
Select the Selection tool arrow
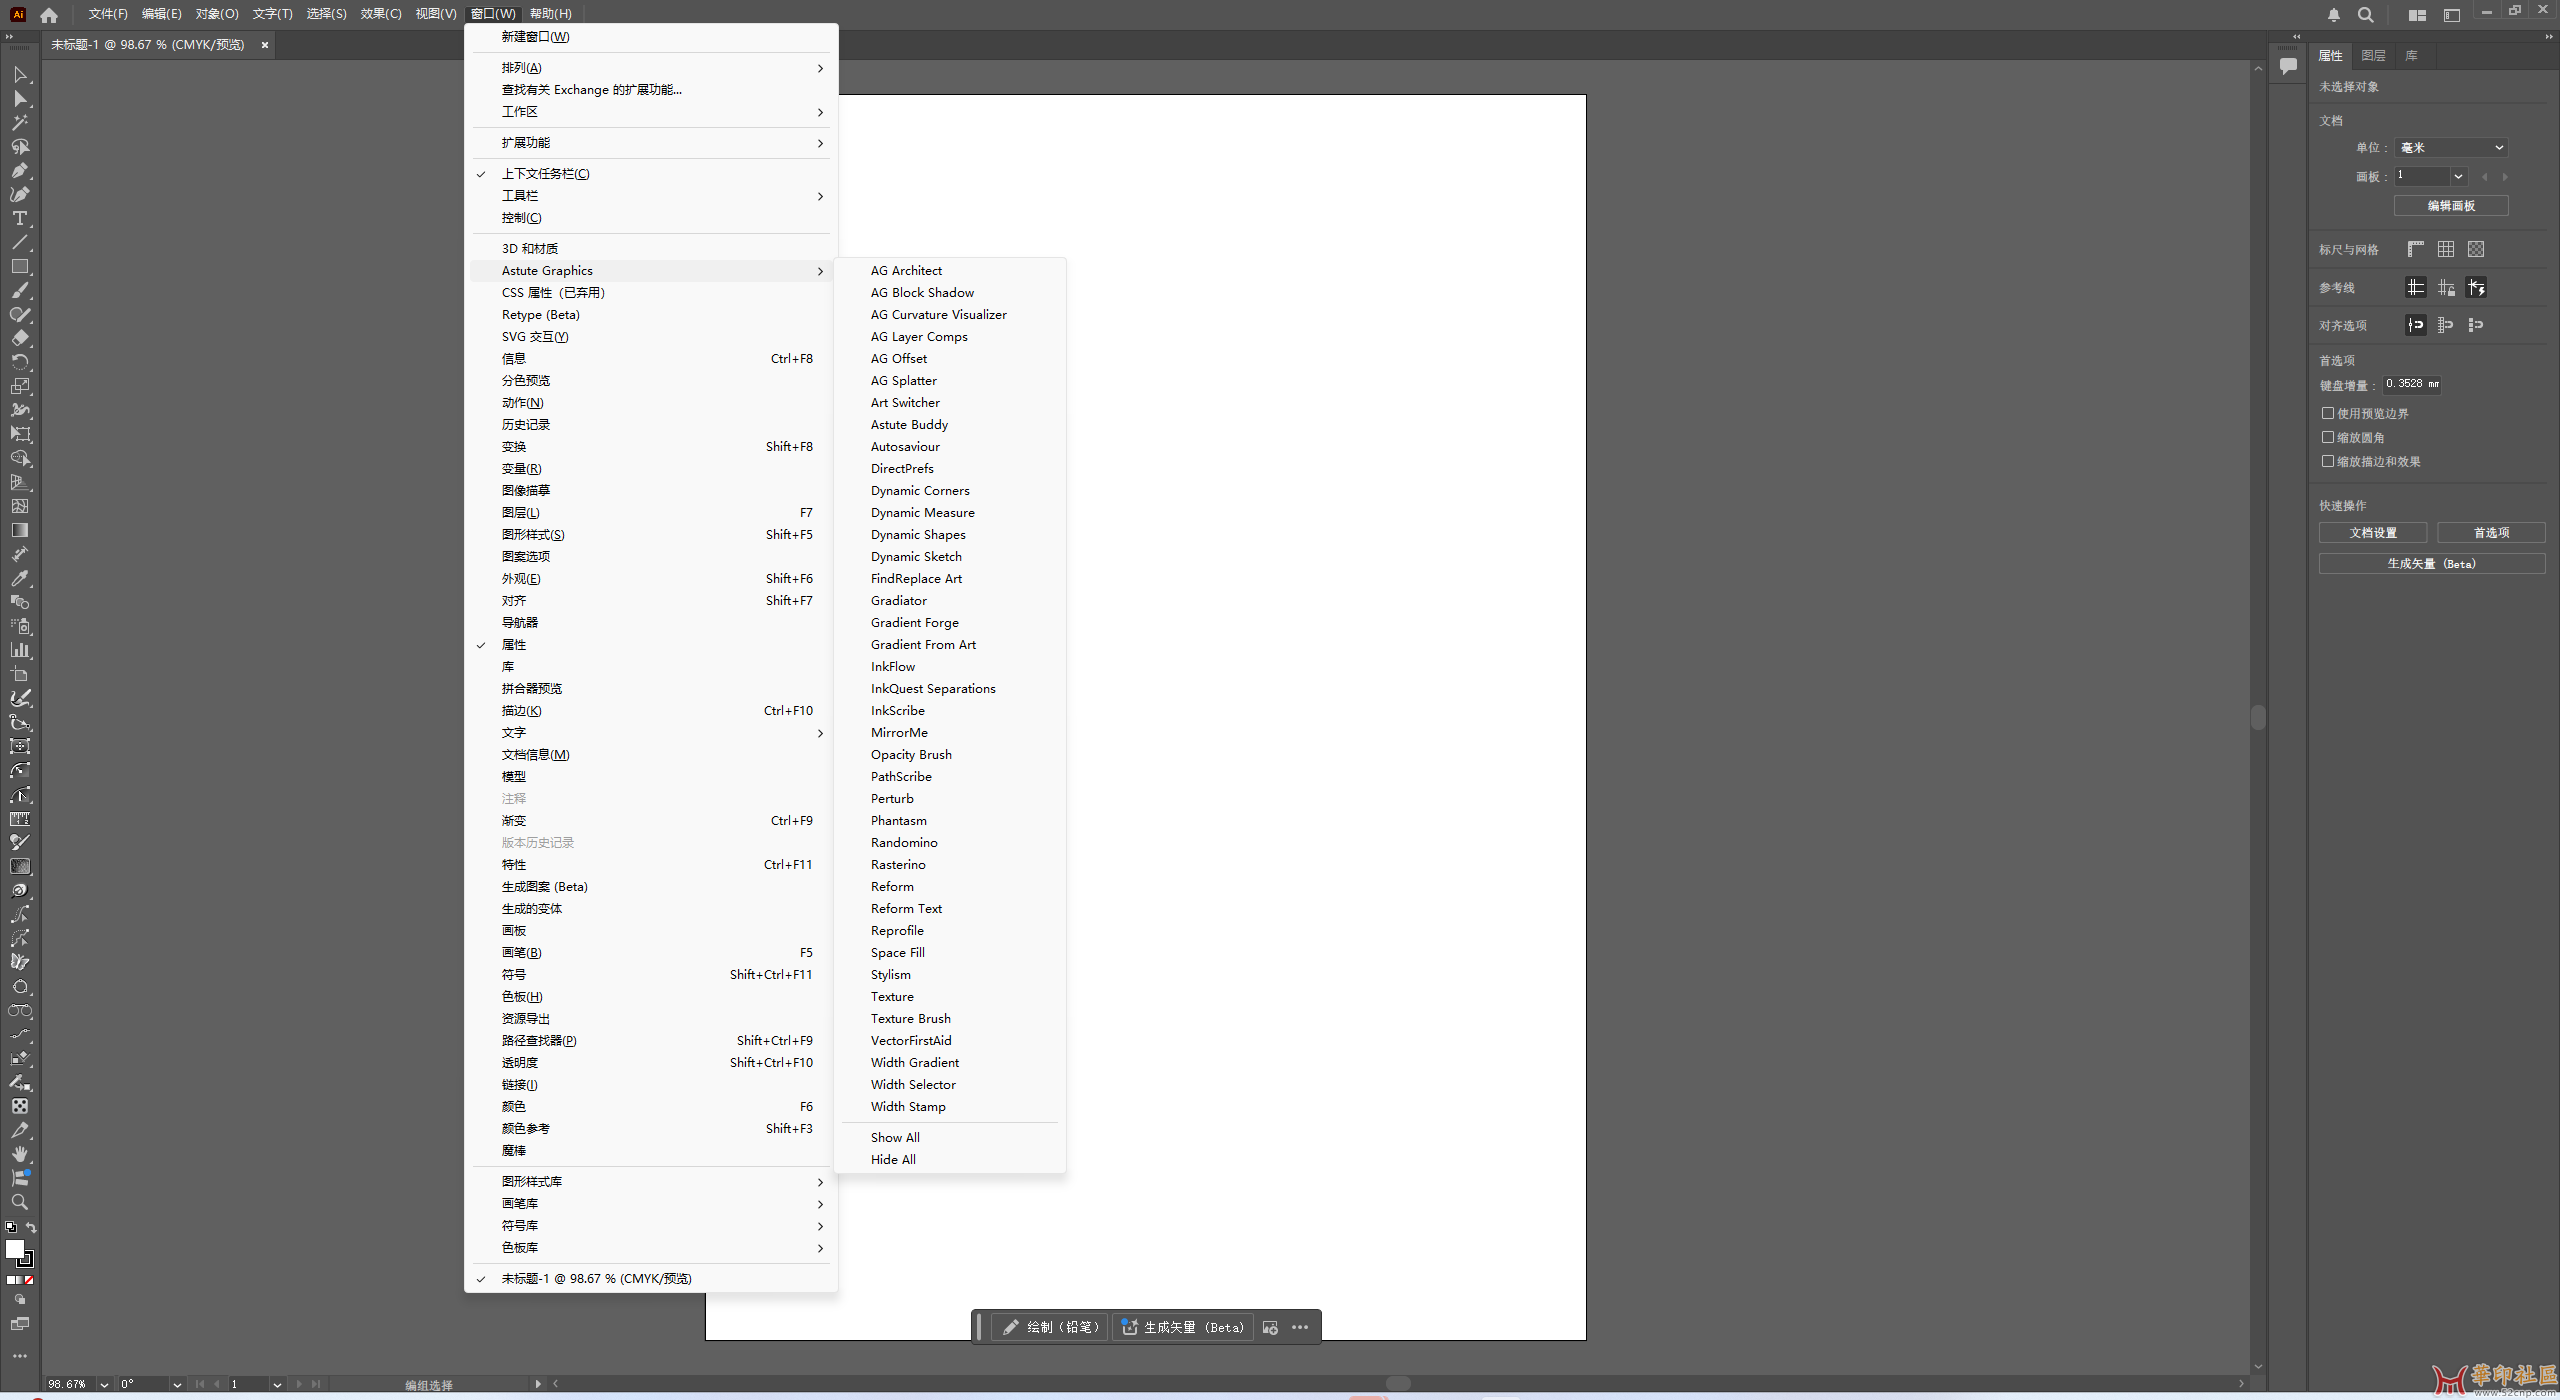(20, 75)
